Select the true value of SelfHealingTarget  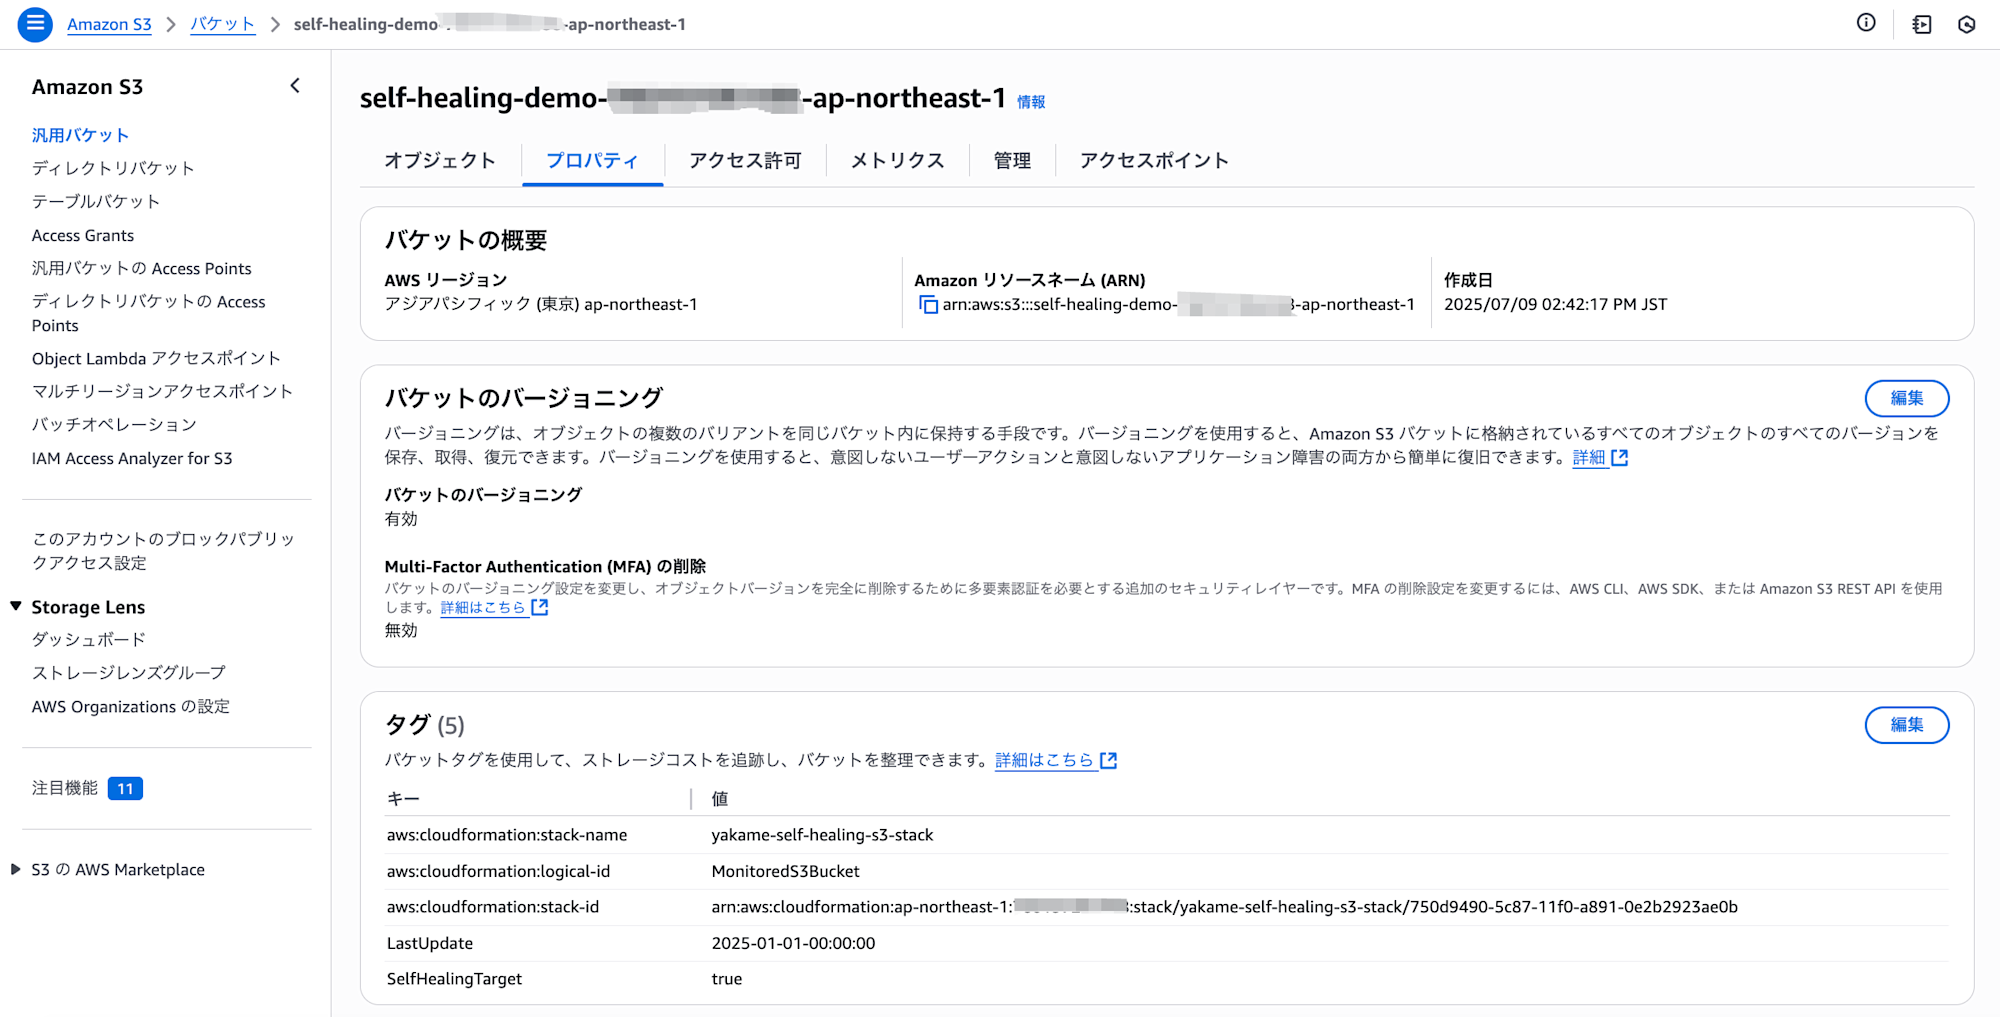pyautogui.click(x=727, y=979)
